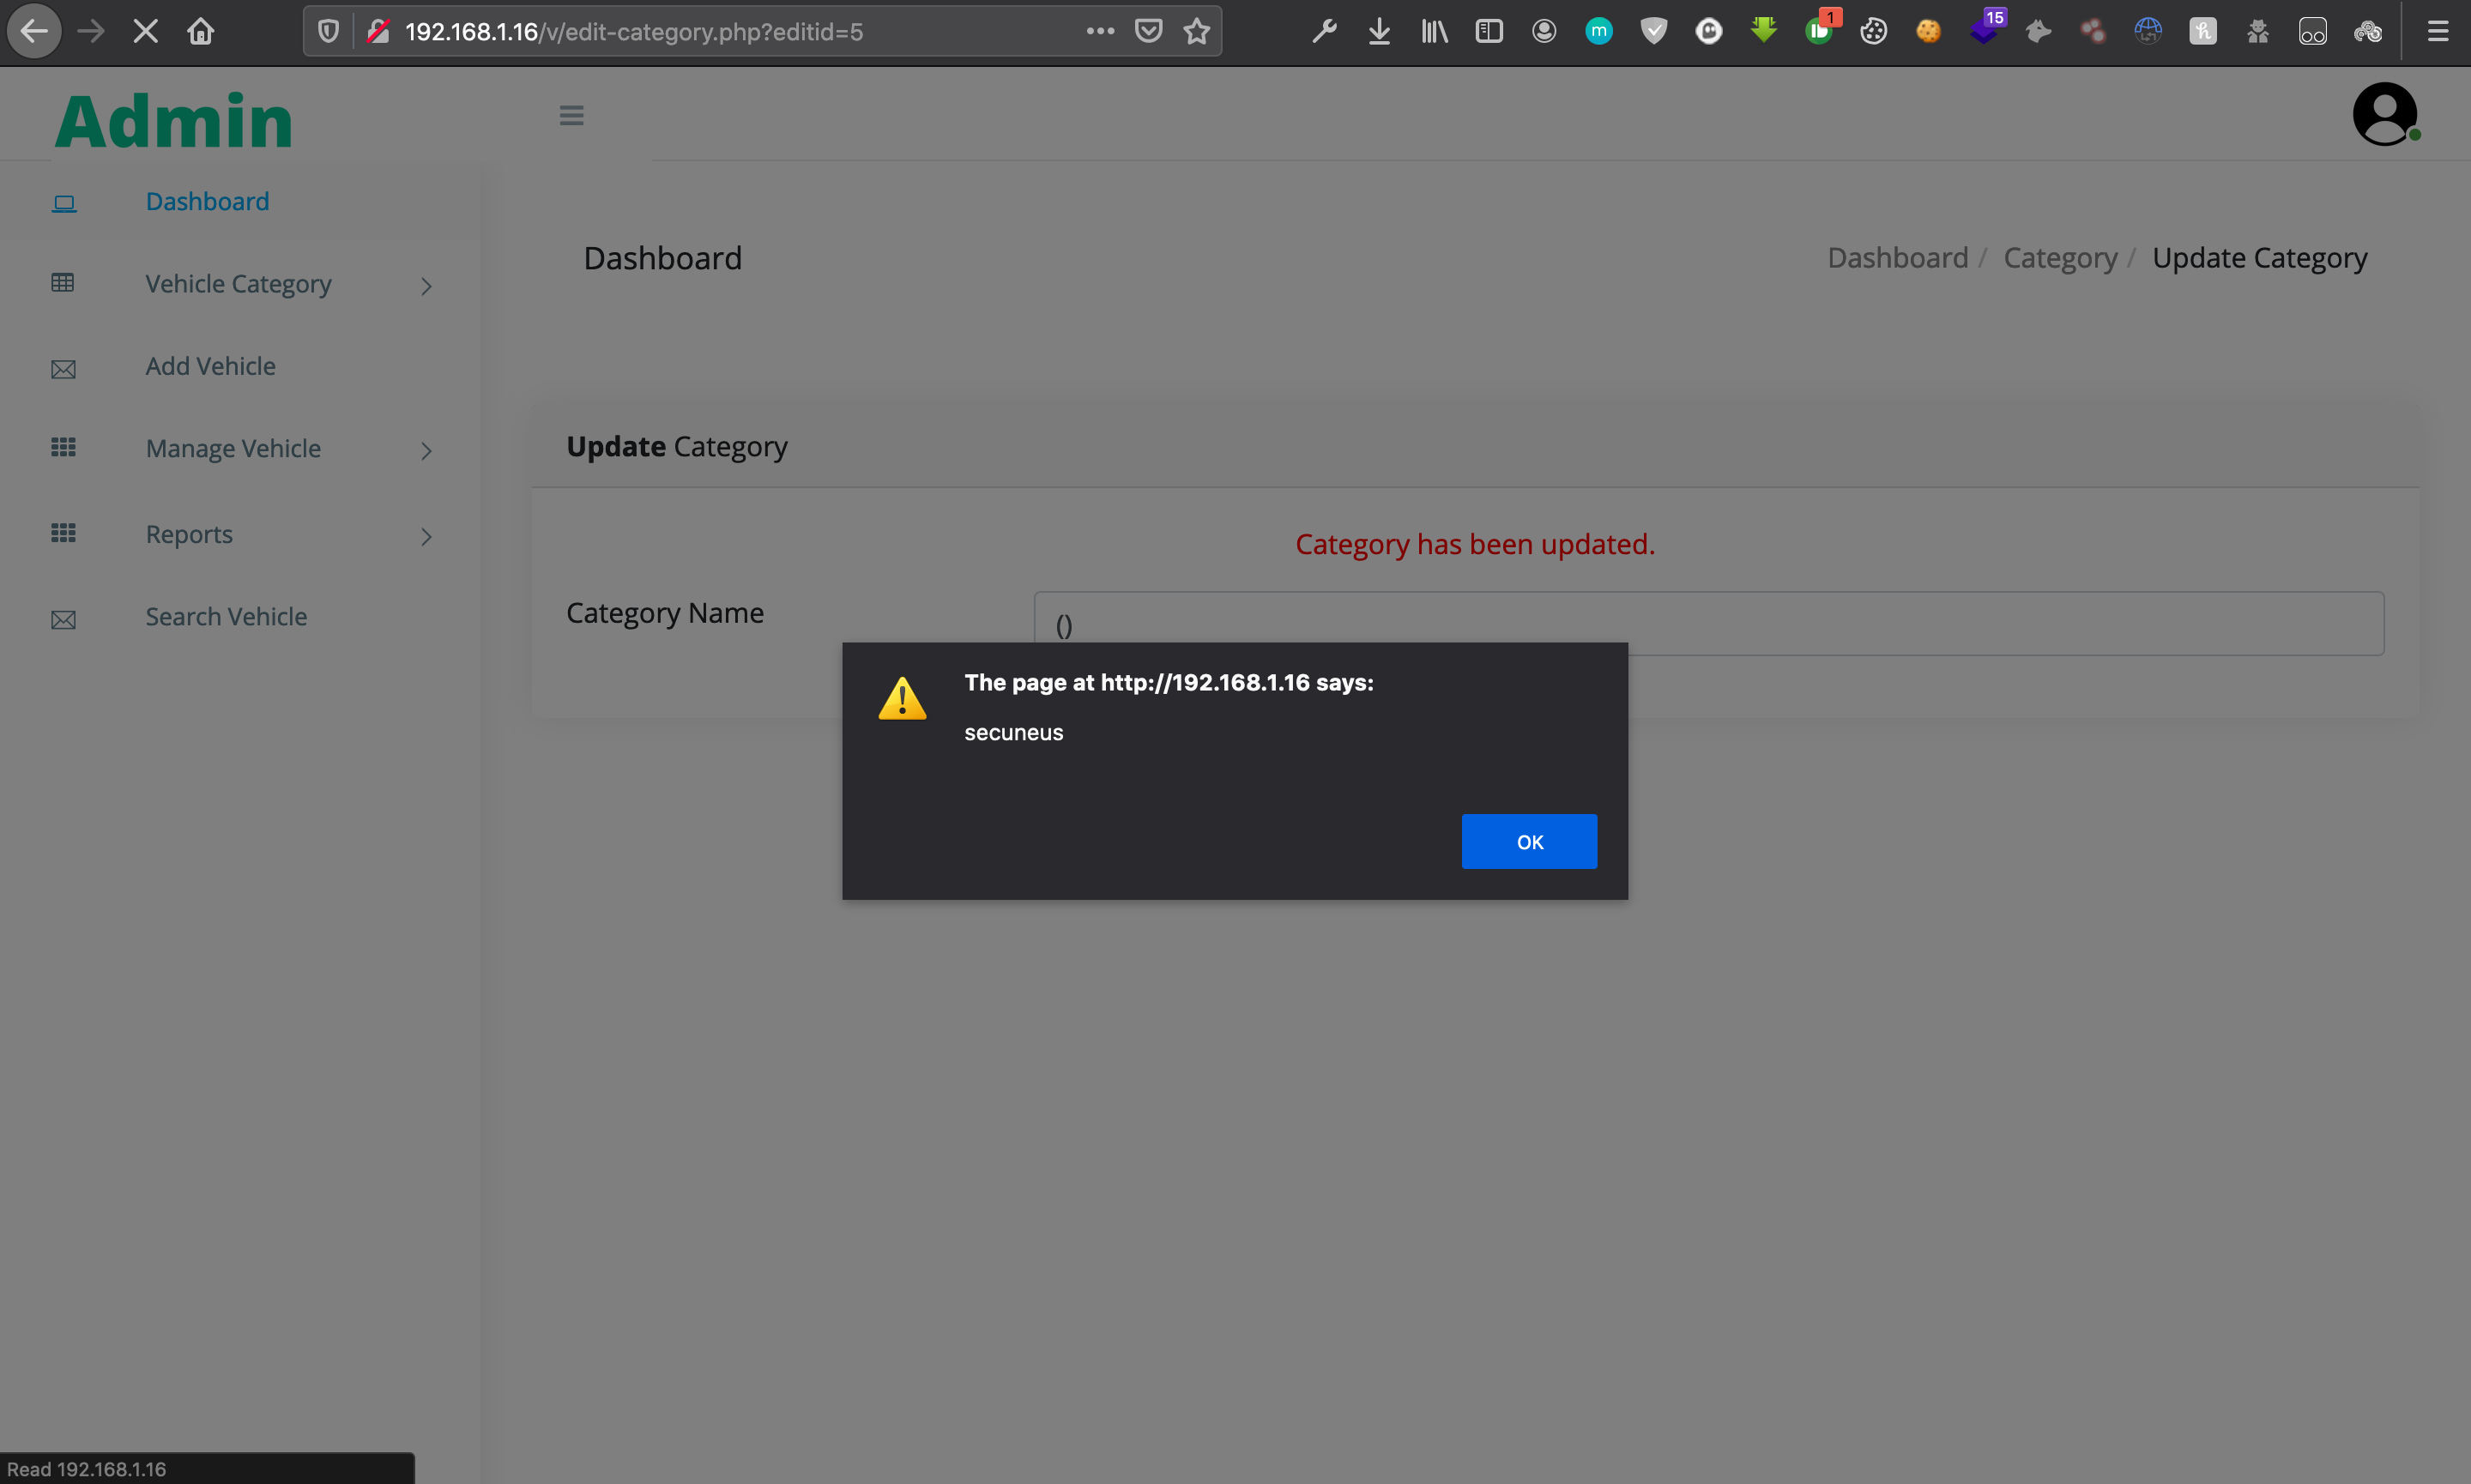Click the bookmark star icon
The width and height of the screenshot is (2471, 1484).
click(x=1196, y=32)
